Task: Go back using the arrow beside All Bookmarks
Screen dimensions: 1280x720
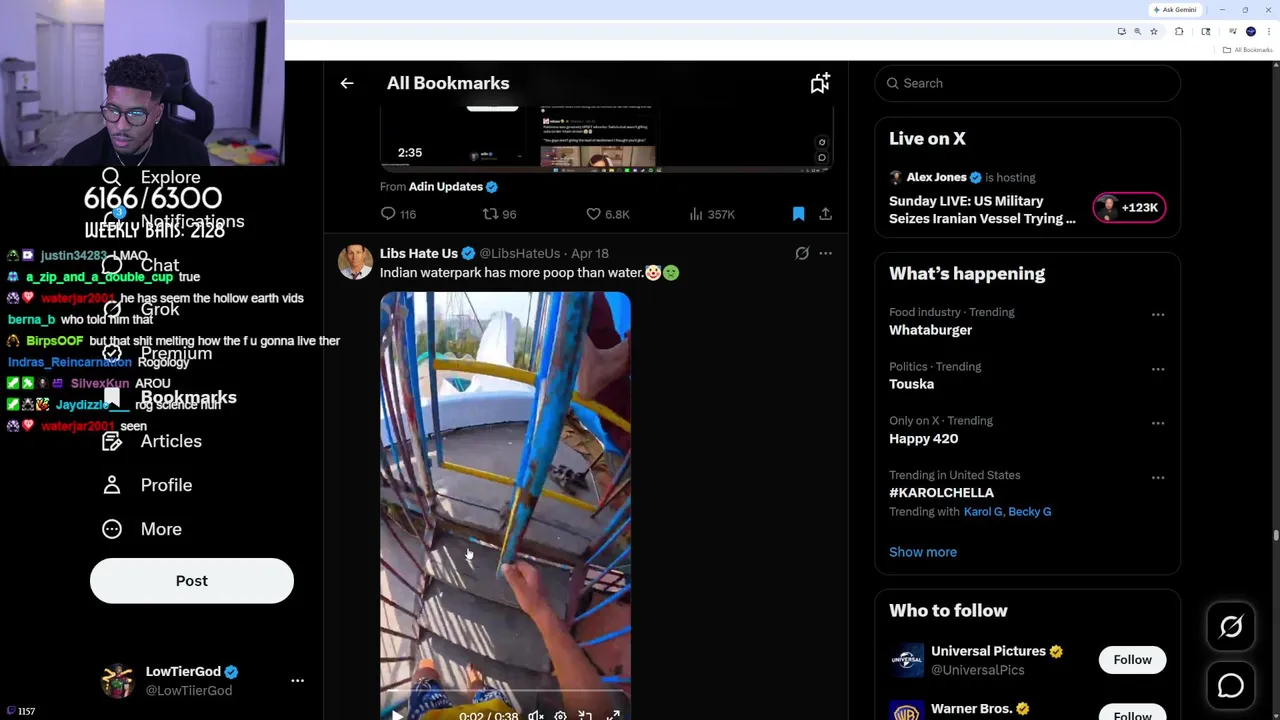Action: click(x=347, y=83)
